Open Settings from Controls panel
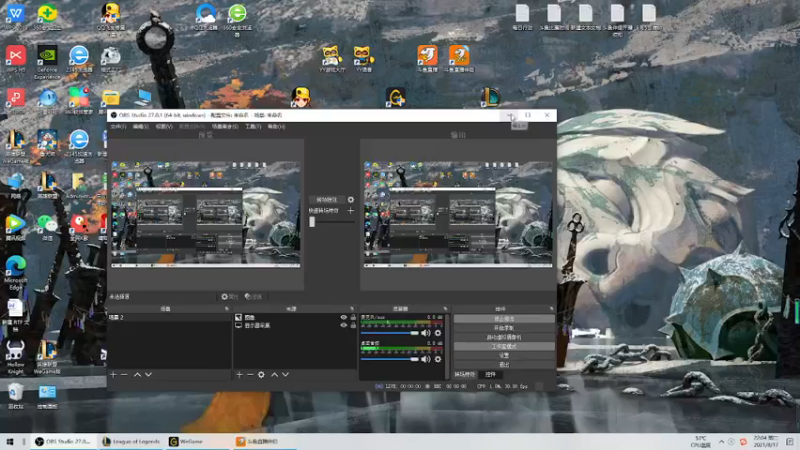800x450 pixels. 504,356
